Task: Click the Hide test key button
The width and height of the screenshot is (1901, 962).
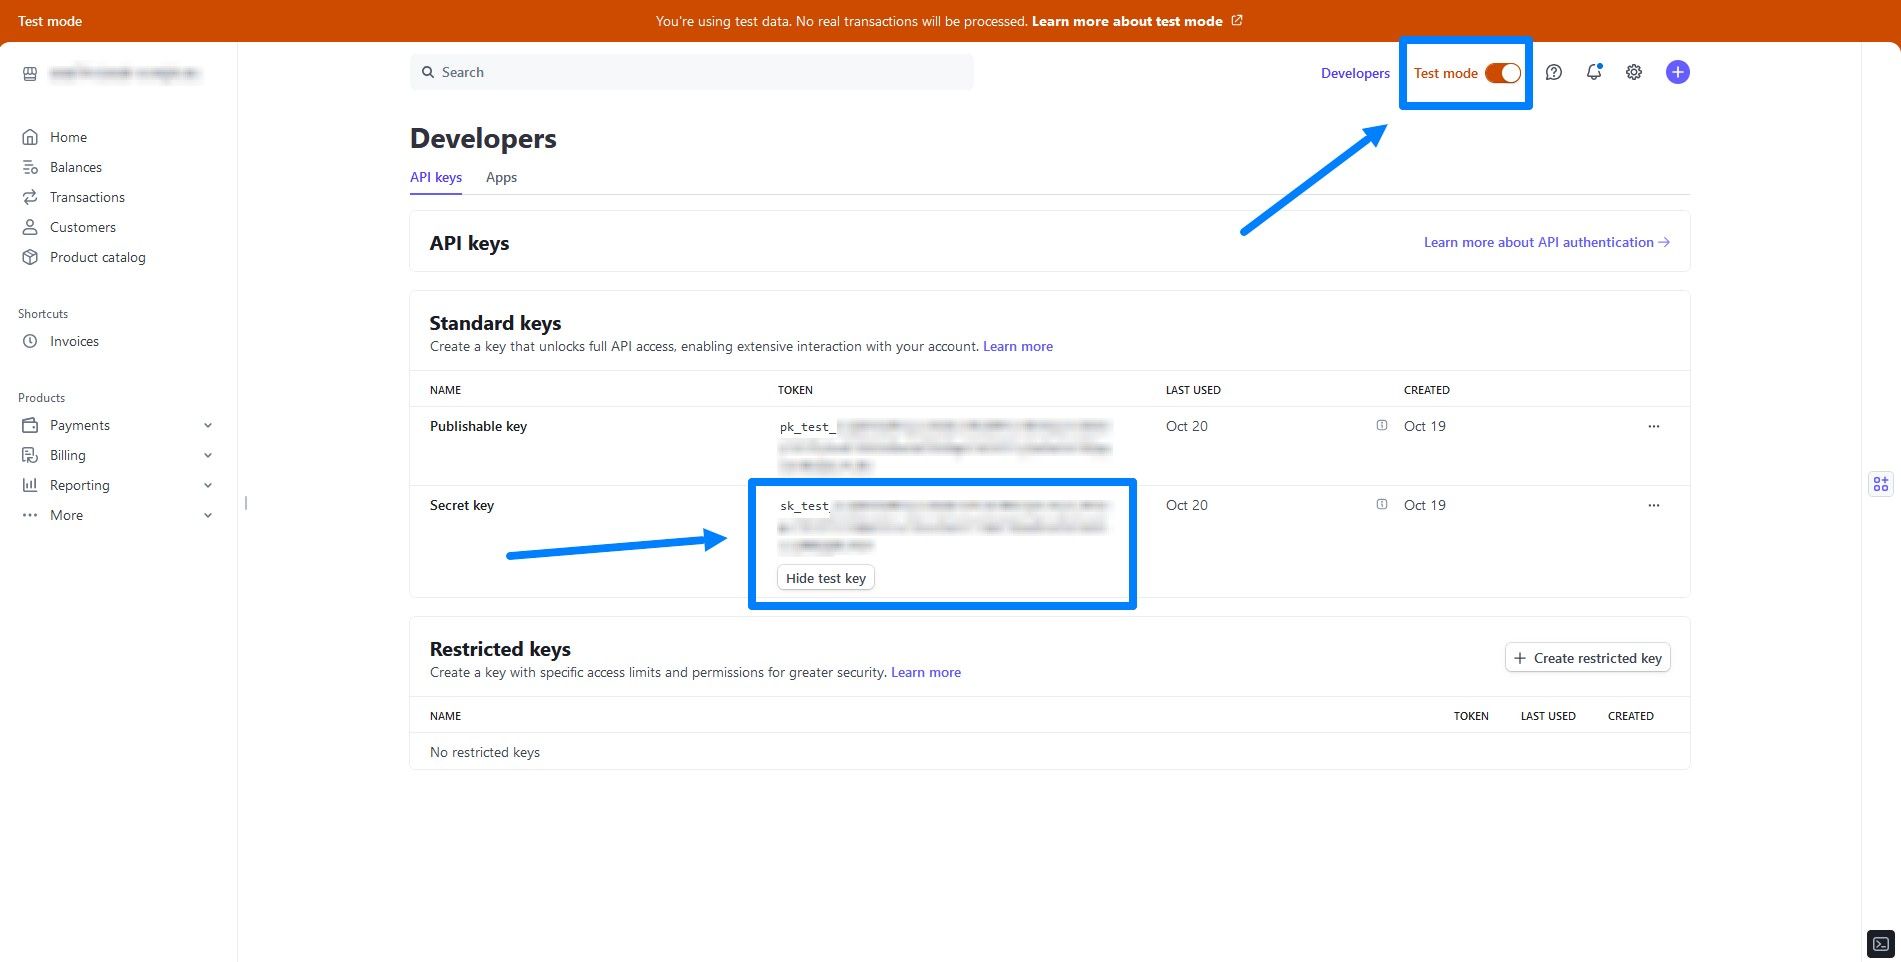Action: tap(826, 578)
